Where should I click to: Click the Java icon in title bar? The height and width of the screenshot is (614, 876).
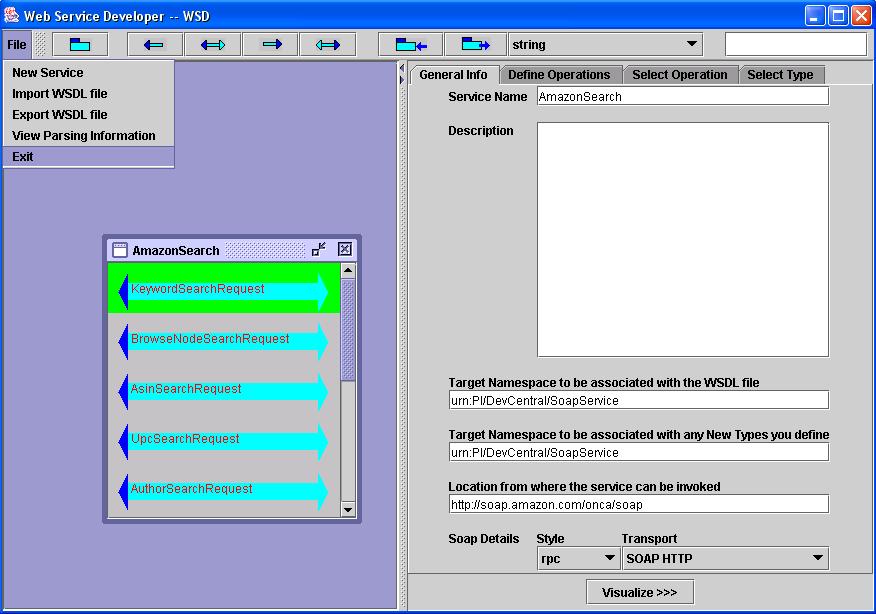tap(11, 15)
